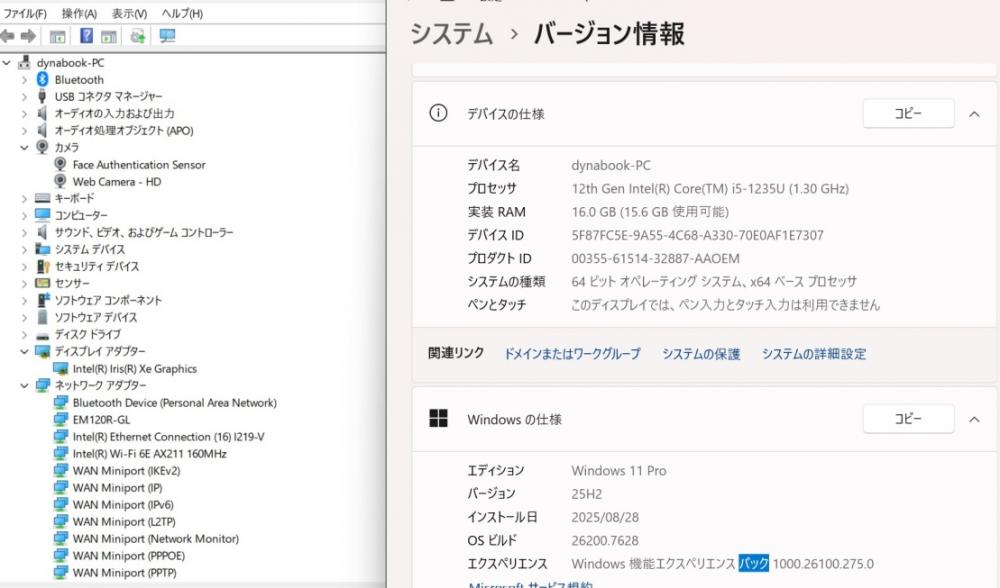Open the 表示(V) menu
This screenshot has height=588, width=1000.
[129, 13]
